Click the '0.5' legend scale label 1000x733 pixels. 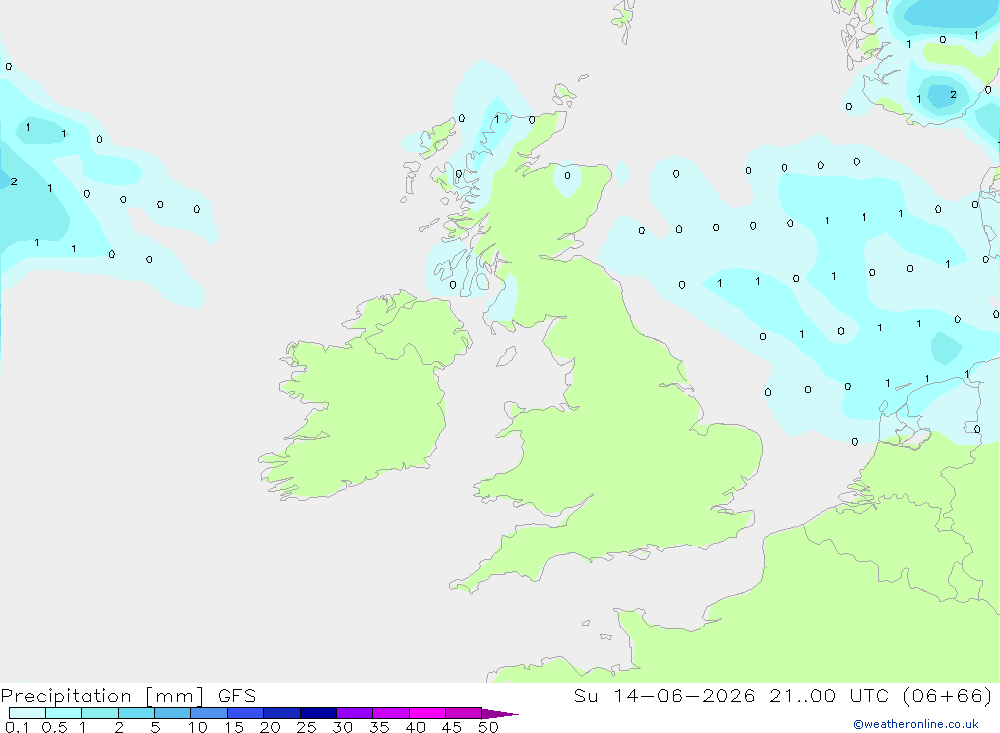pos(54,727)
